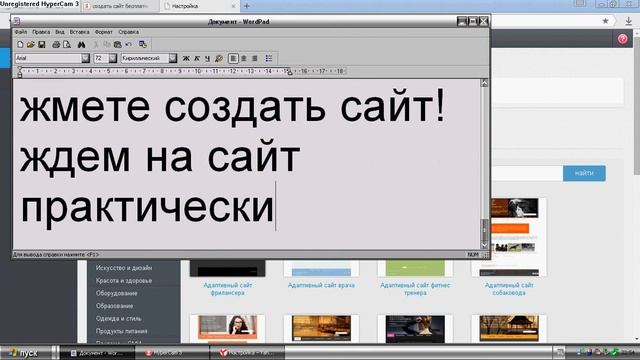Open the Адаптивный сайт фрилансера template link
Screen dimensions: 640x360
tap(227, 289)
